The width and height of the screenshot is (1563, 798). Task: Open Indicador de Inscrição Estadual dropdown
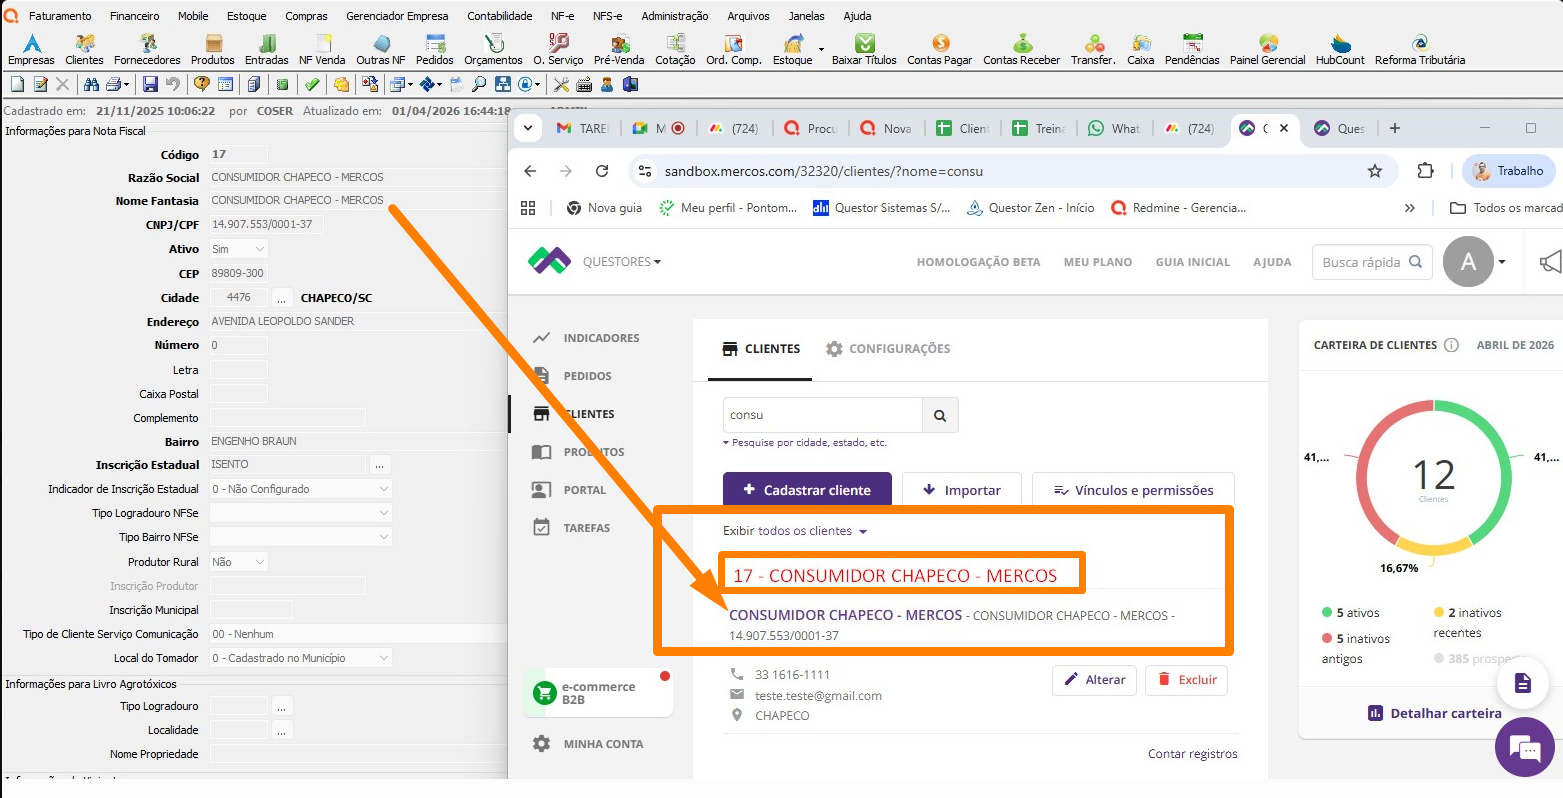point(301,489)
